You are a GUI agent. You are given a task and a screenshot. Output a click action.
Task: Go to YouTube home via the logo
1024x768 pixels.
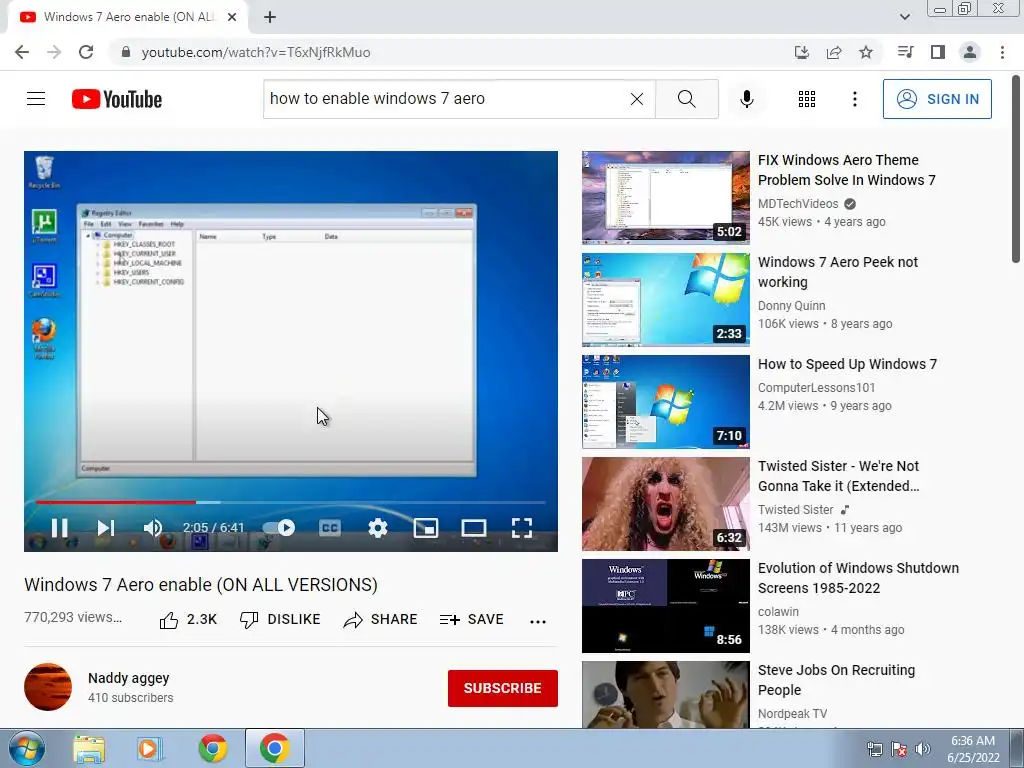[117, 99]
